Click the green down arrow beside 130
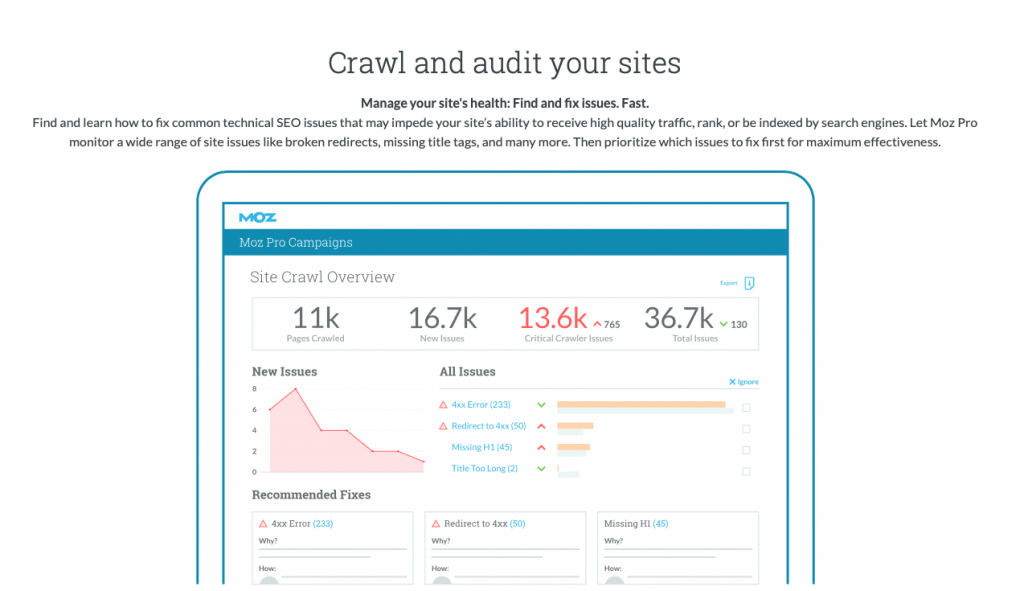The width and height of the screenshot is (1024, 591). (723, 324)
